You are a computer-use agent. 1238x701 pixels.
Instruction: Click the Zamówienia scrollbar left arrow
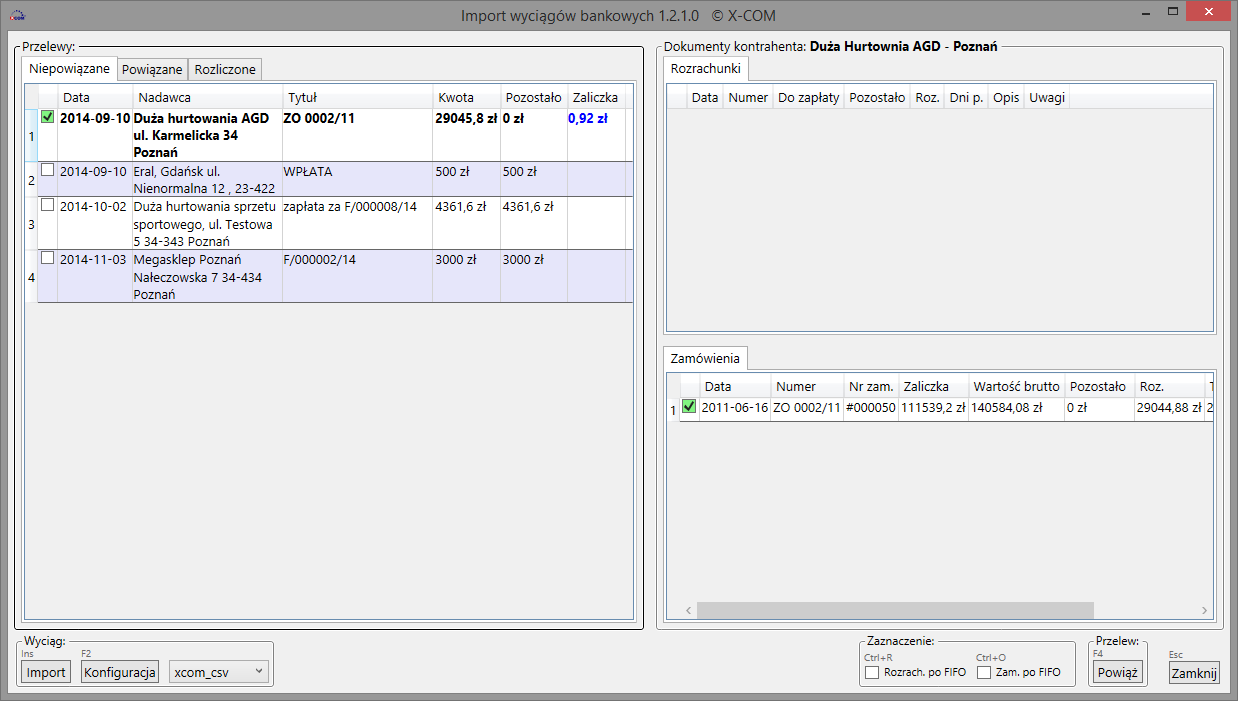click(688, 610)
